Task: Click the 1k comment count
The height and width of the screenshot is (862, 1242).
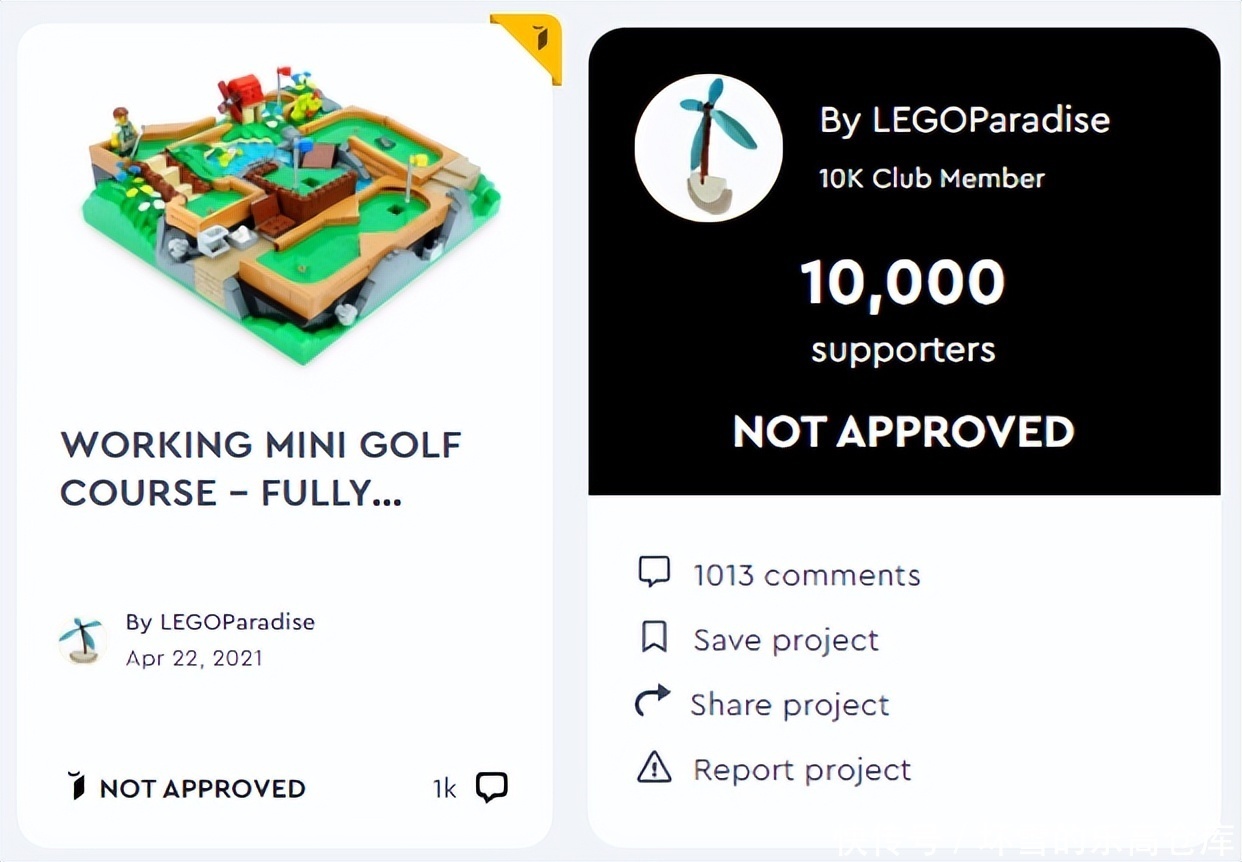Action: (x=444, y=789)
